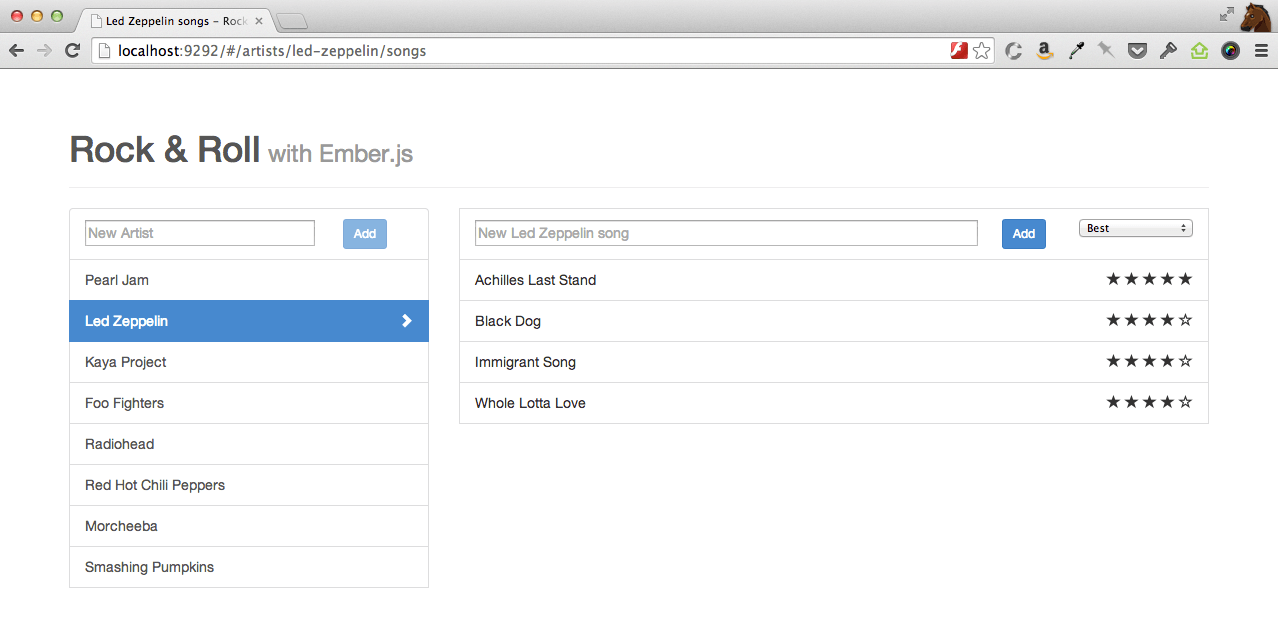Click the Flash blocker icon in toolbar

tap(957, 49)
